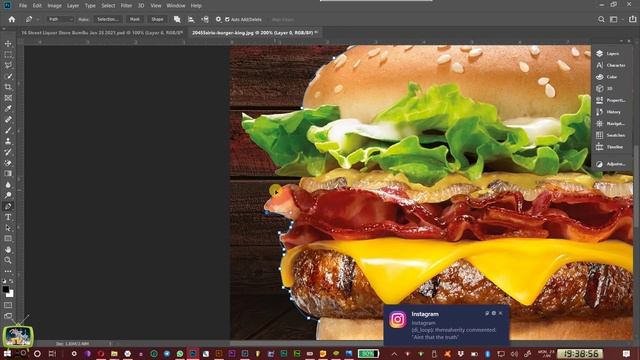The width and height of the screenshot is (640, 360).
Task: Open the Windows Start menu
Action: (x=7, y=353)
